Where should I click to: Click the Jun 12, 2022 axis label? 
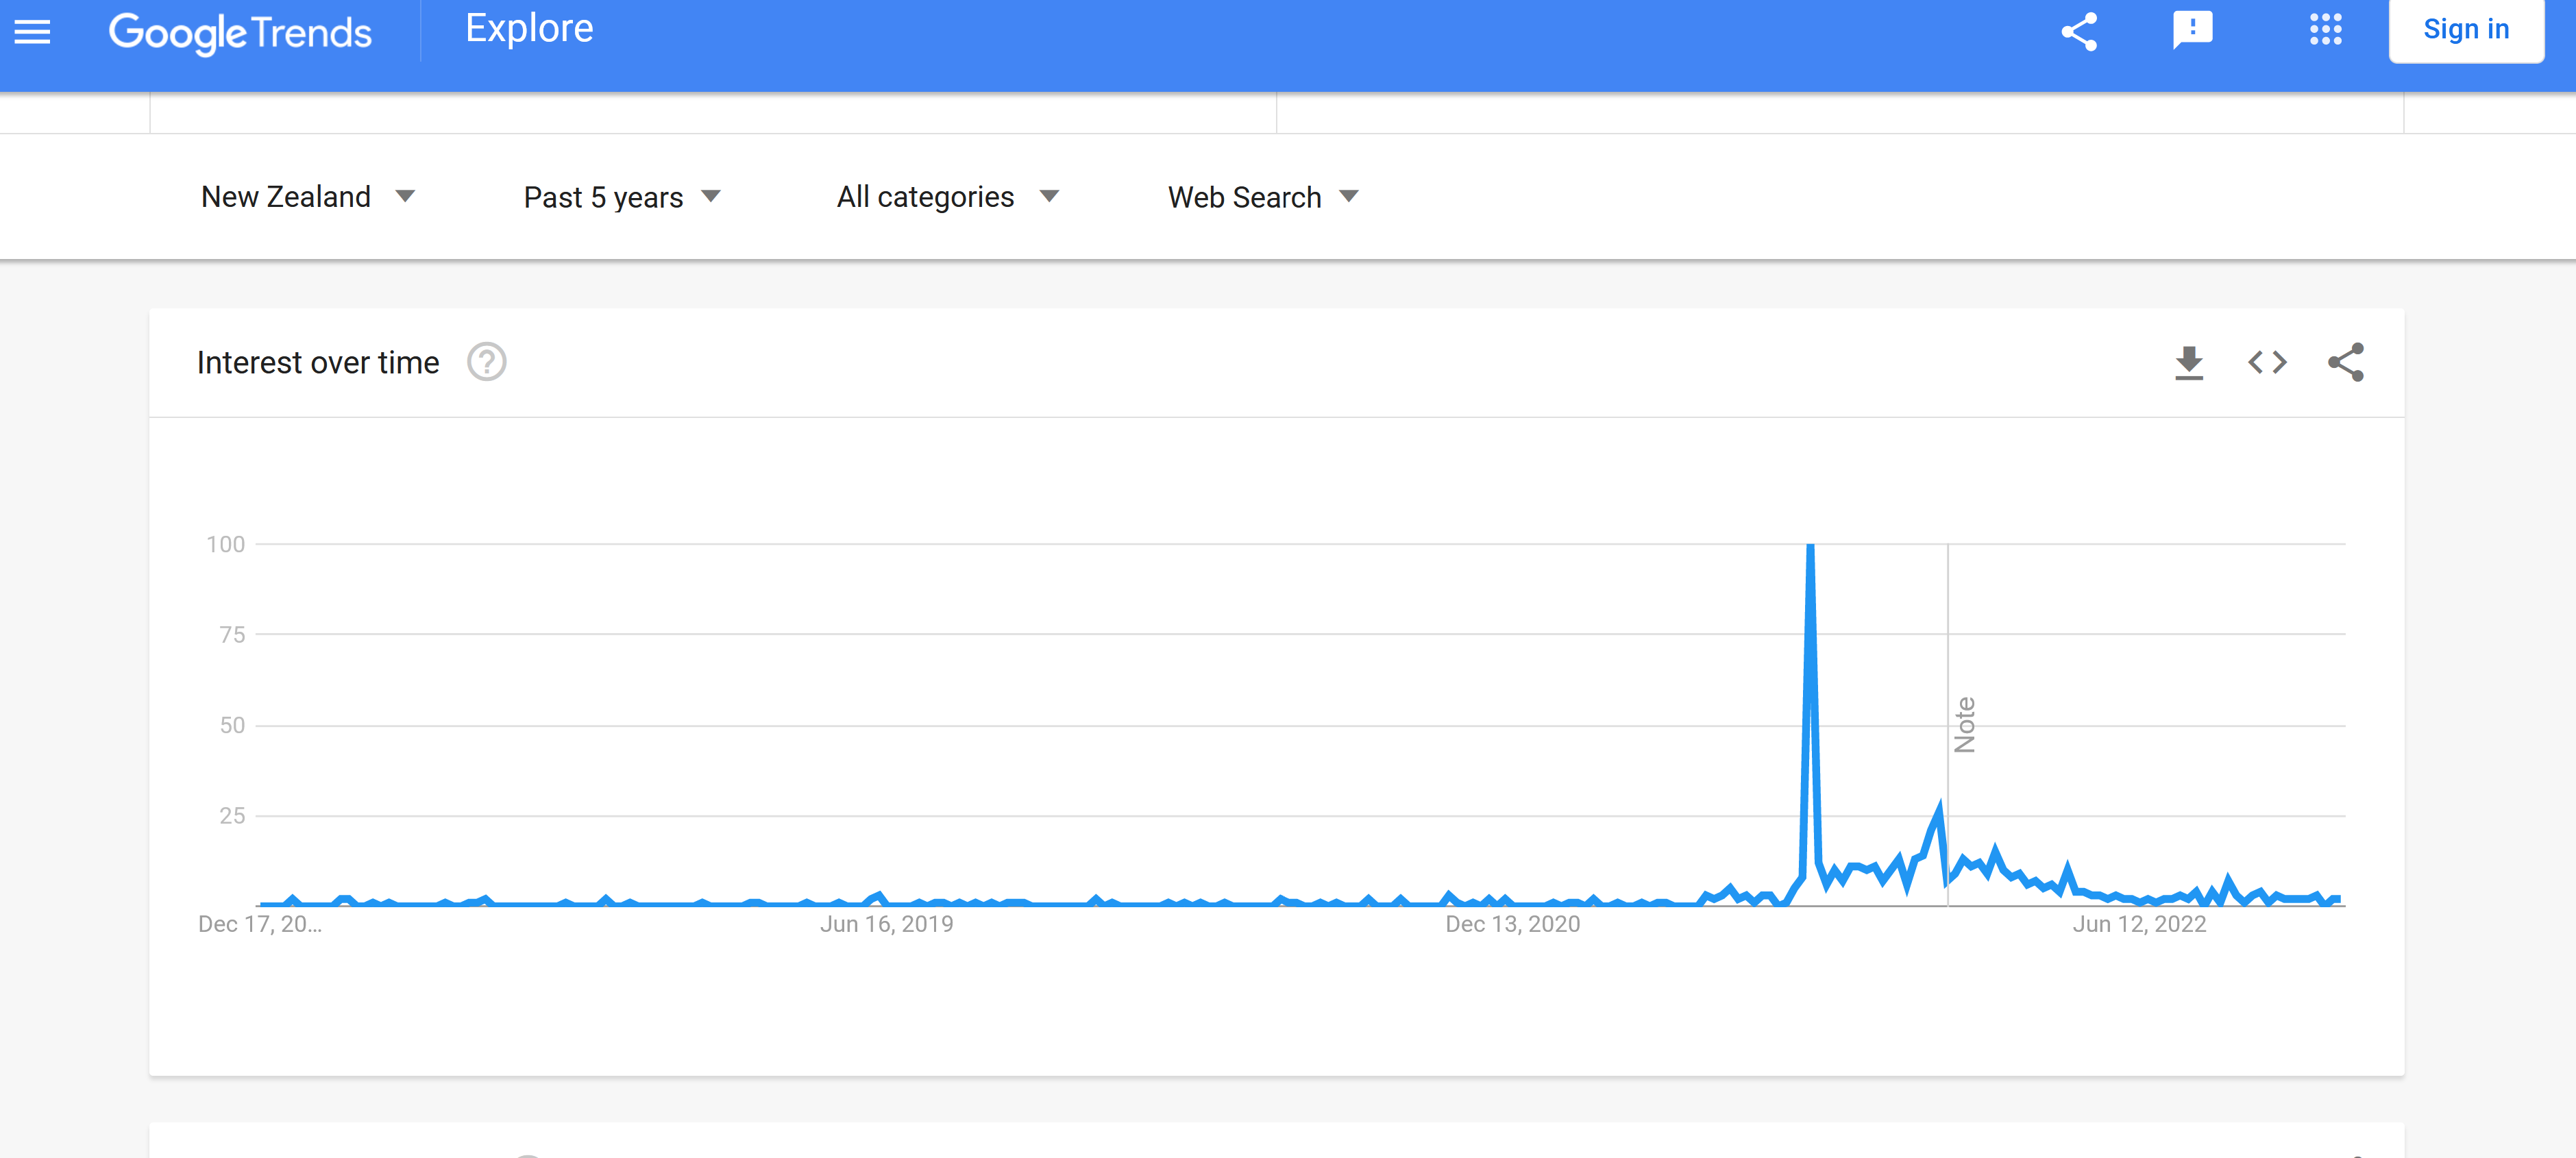point(2139,924)
